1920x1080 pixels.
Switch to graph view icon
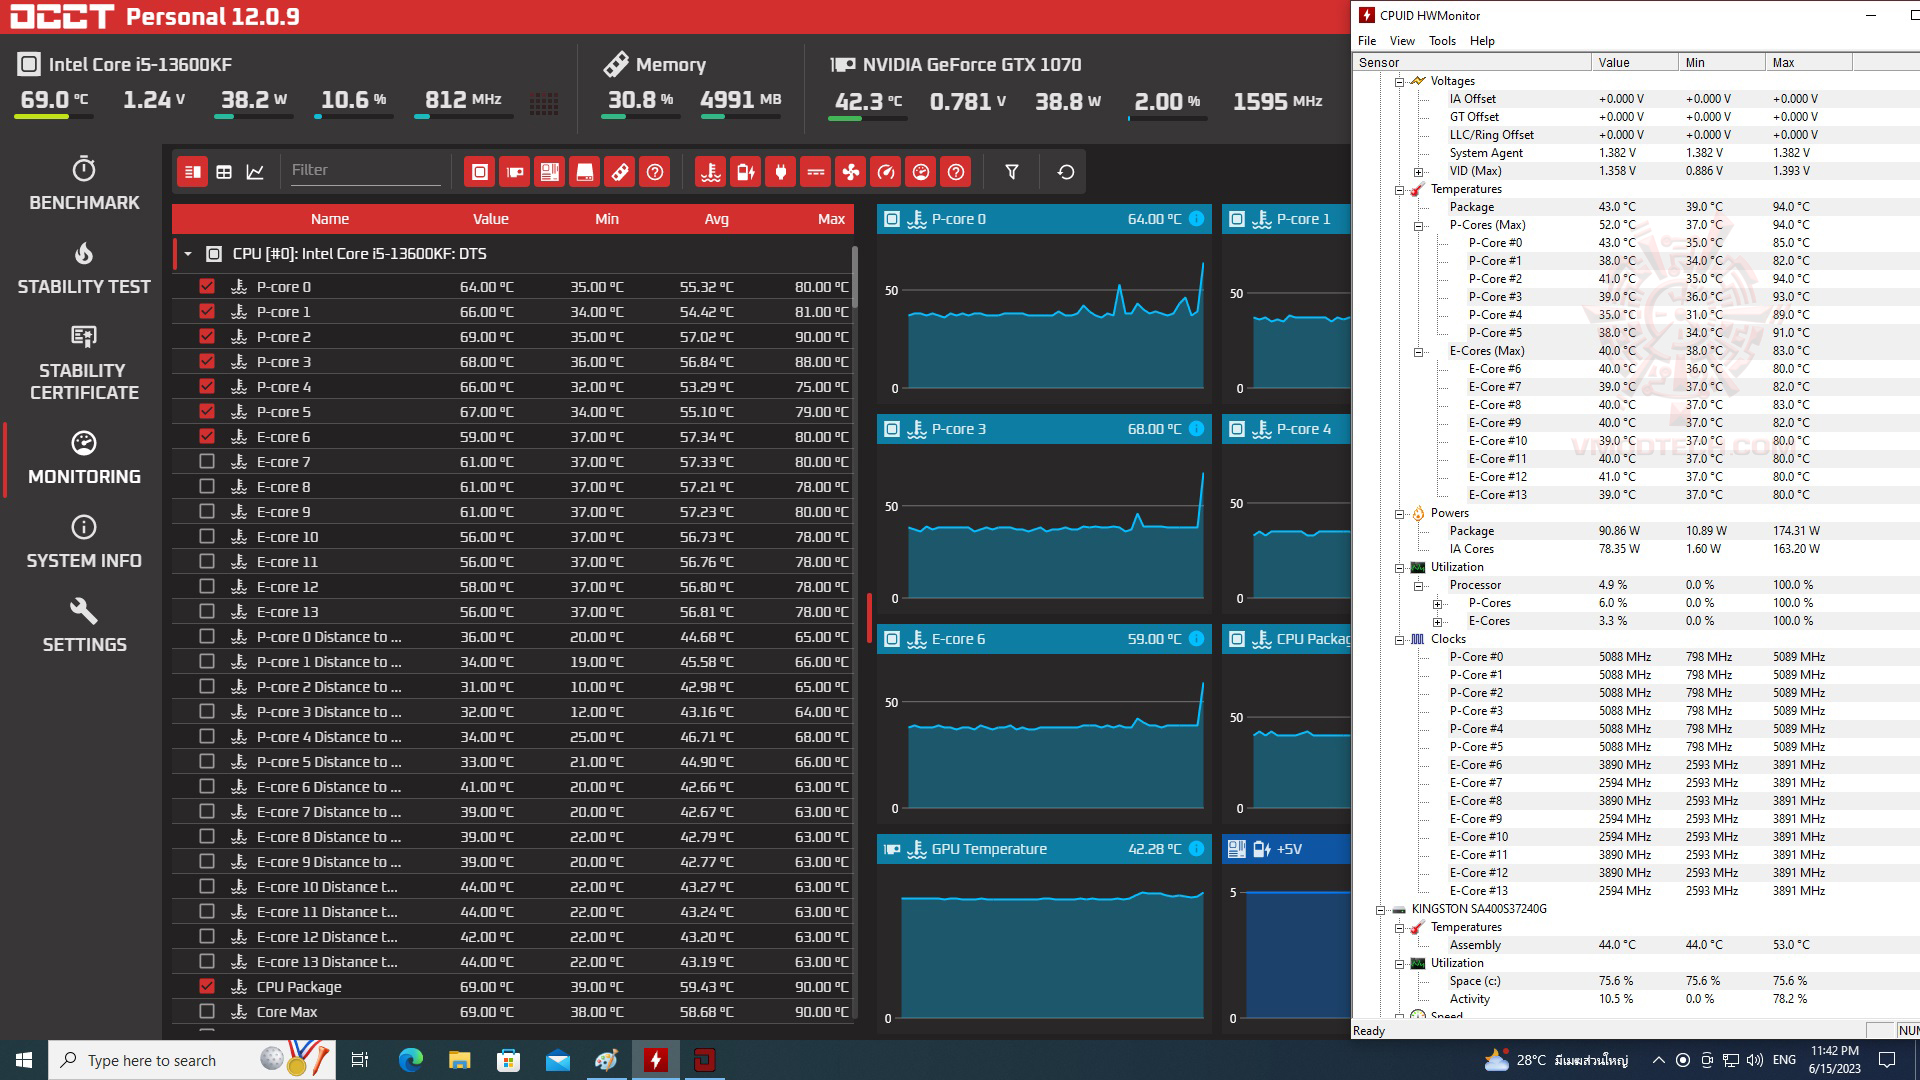click(x=255, y=172)
